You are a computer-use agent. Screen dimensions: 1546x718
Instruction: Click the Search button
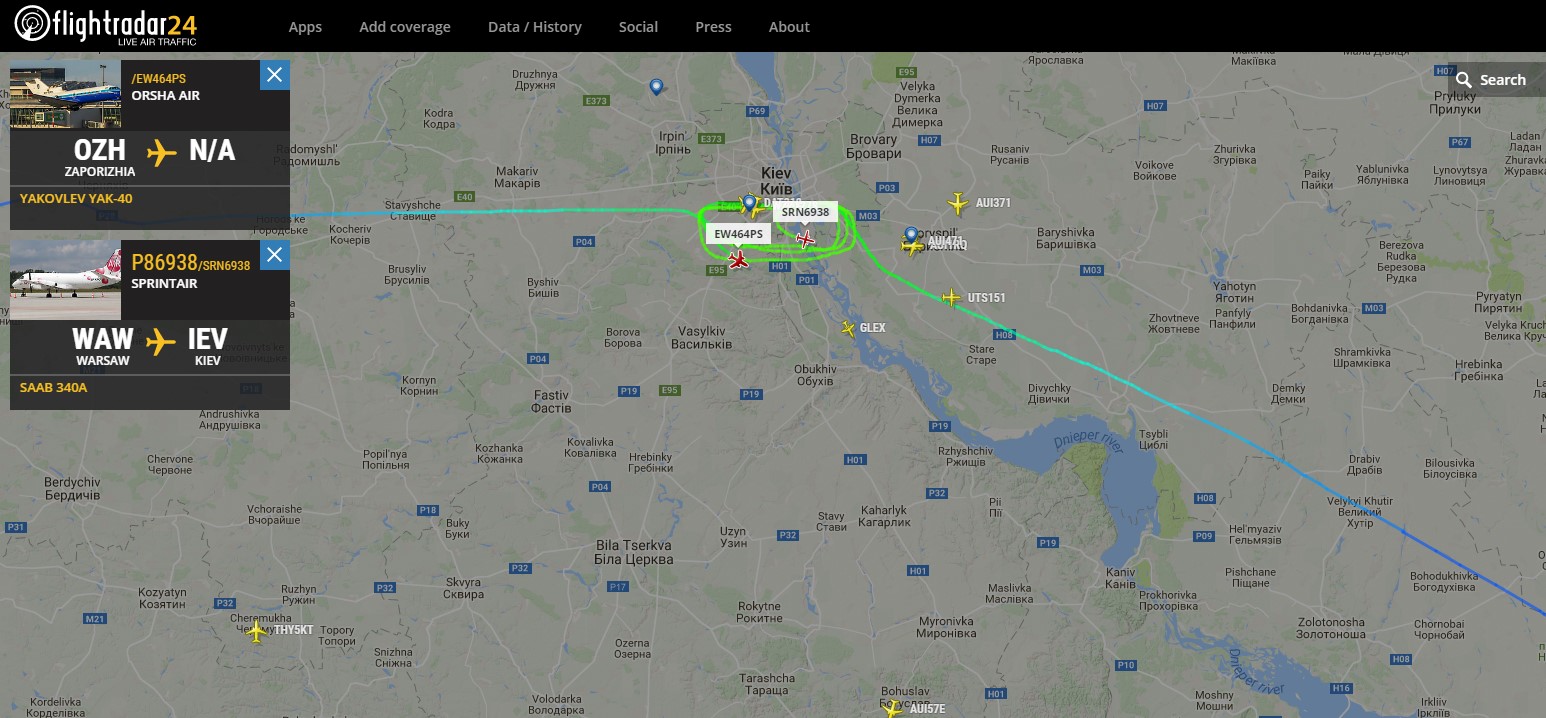1490,80
